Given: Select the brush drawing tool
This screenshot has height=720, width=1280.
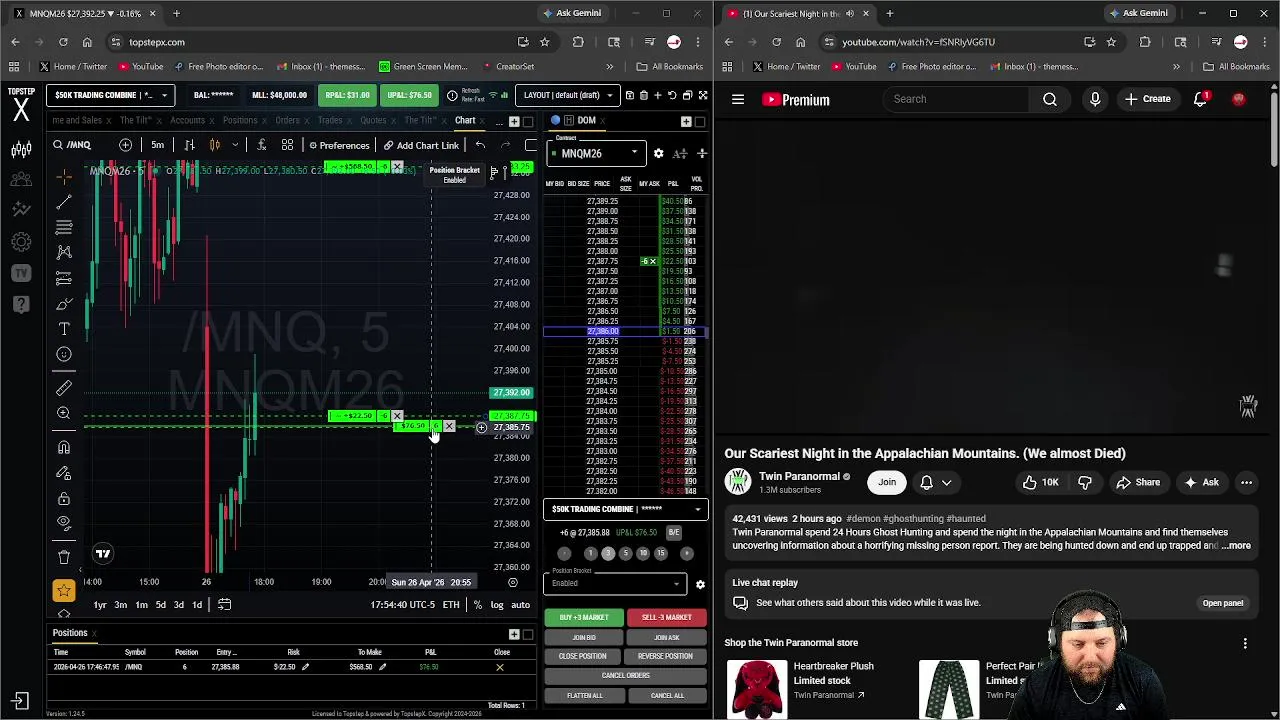Looking at the screenshot, I should click(64, 303).
